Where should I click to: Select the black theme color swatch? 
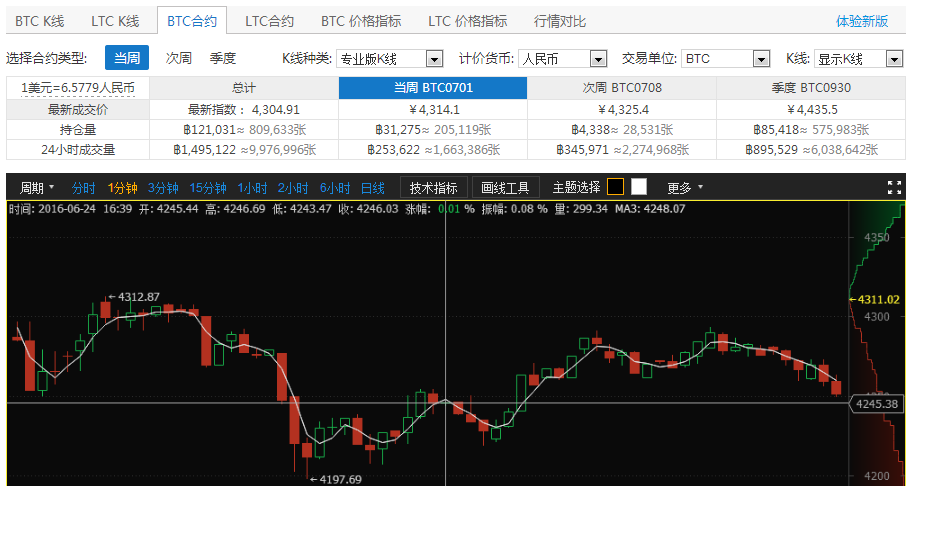tap(615, 187)
